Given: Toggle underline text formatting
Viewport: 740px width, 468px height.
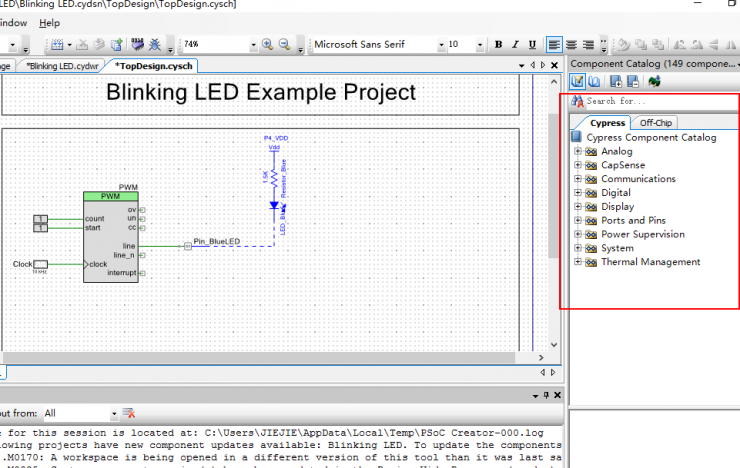Looking at the screenshot, I should [531, 45].
